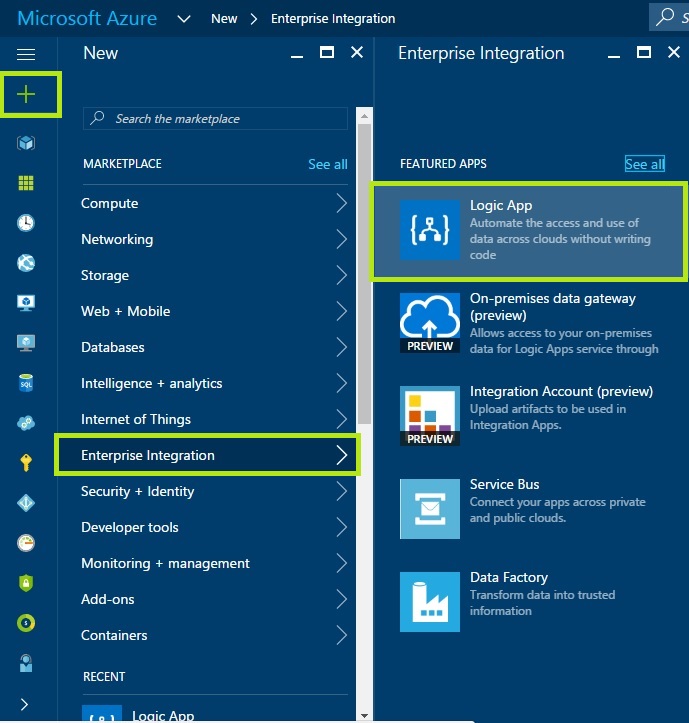Expand the Web + Mobile category arrow
This screenshot has height=723, width=689.
tap(341, 311)
